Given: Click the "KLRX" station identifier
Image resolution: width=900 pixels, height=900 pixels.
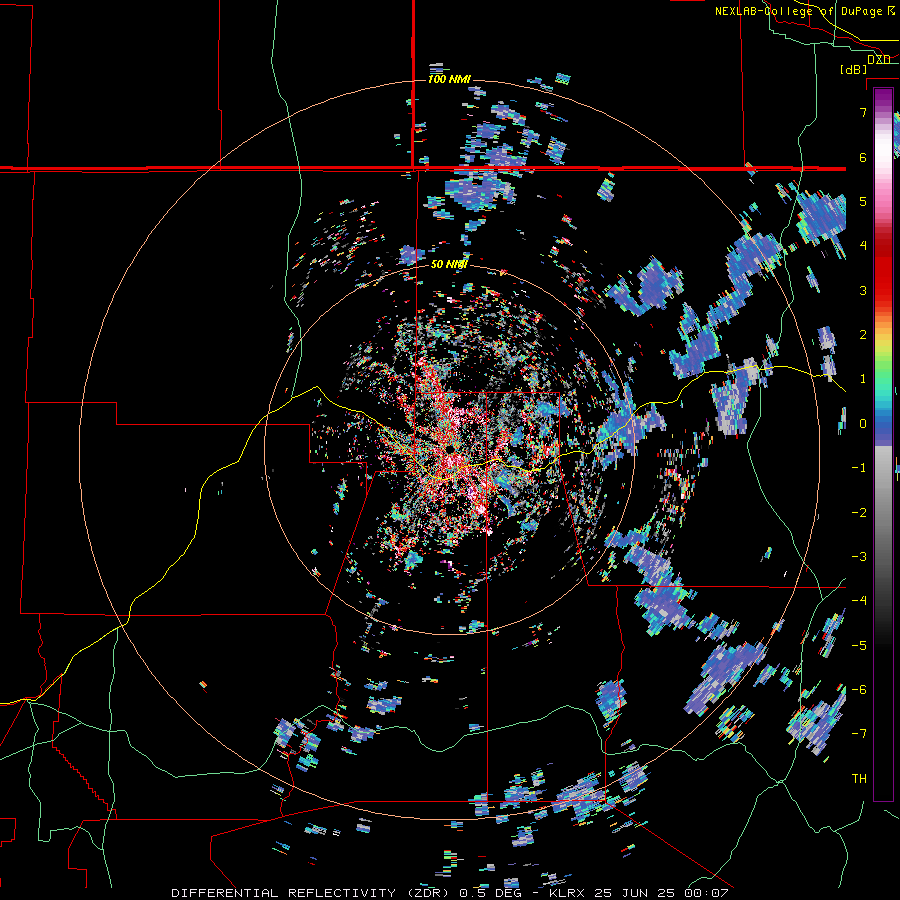Looking at the screenshot, I should click(x=568, y=893).
